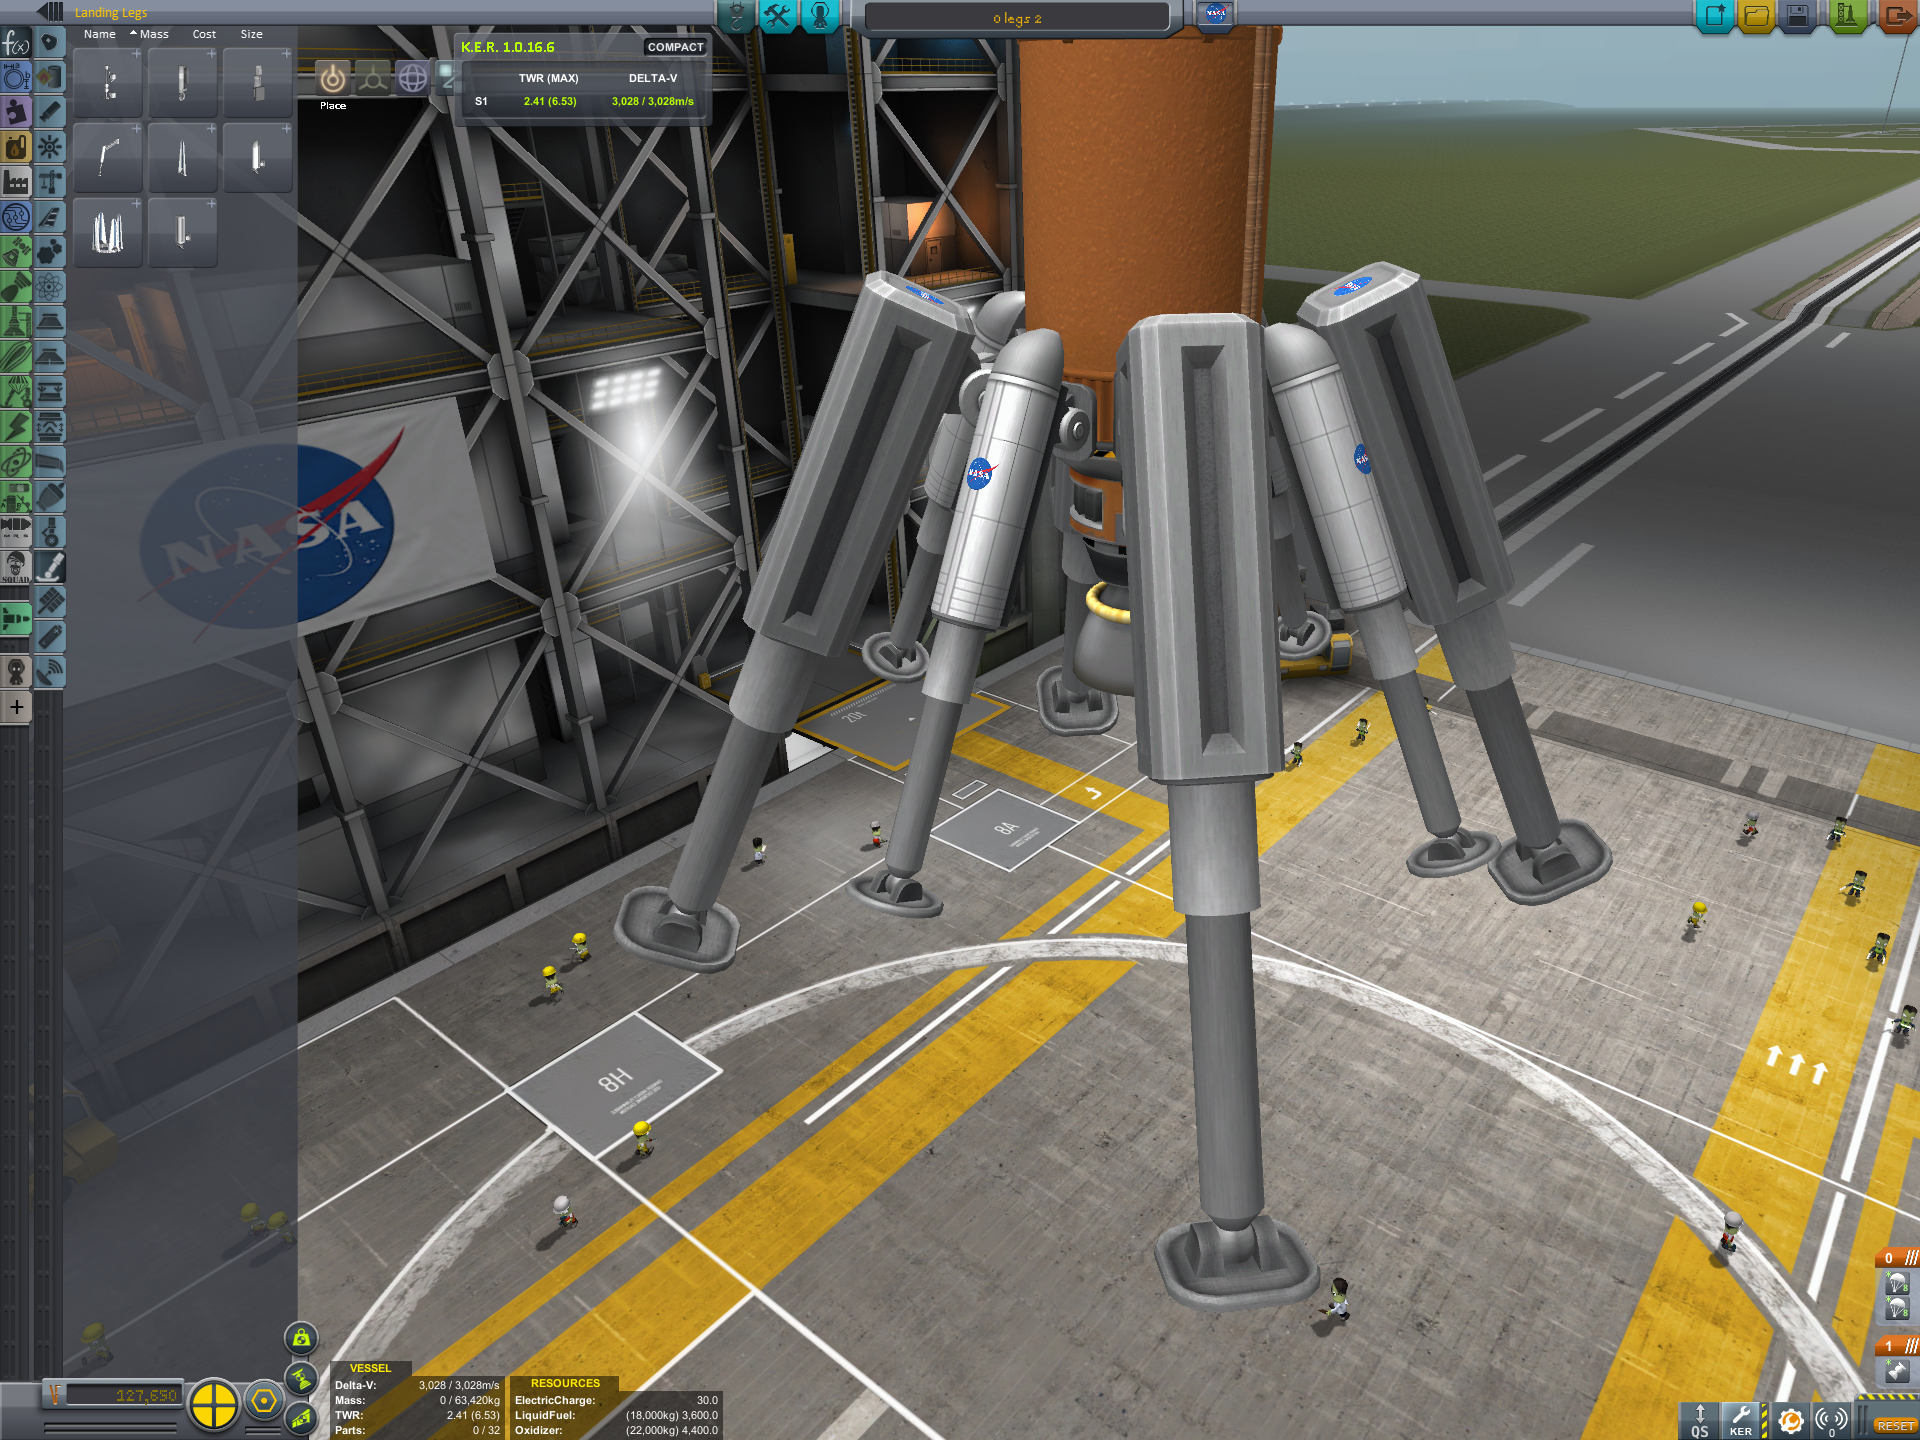Click the funds counter 127,650
Screen dimensions: 1920x1440
point(123,1395)
